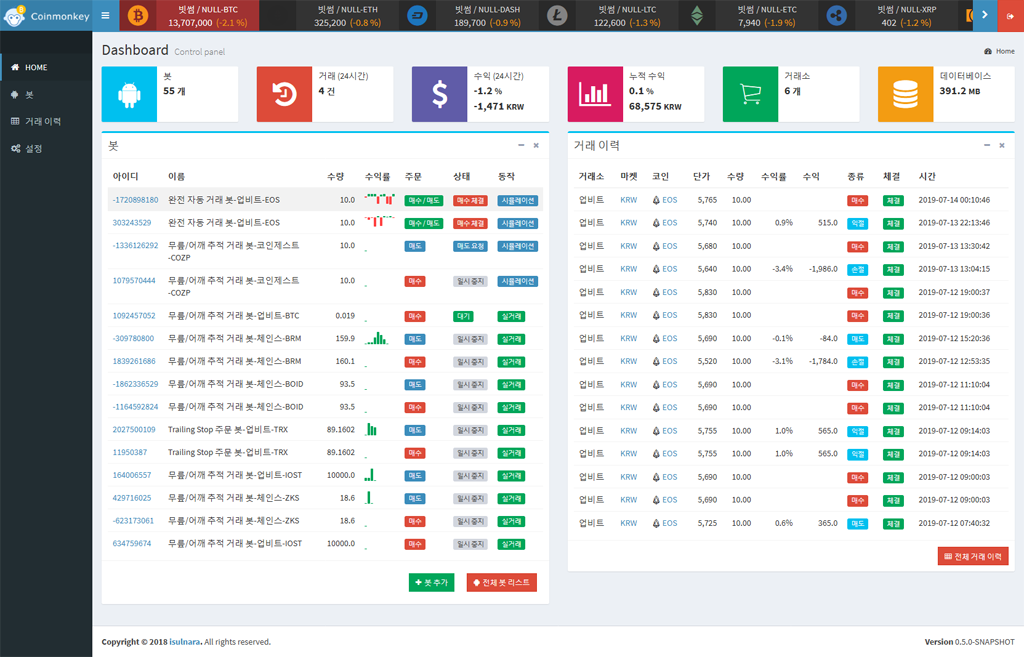Open bot ID 1092457052
Viewport: 1024px width, 657px height.
click(x=134, y=316)
